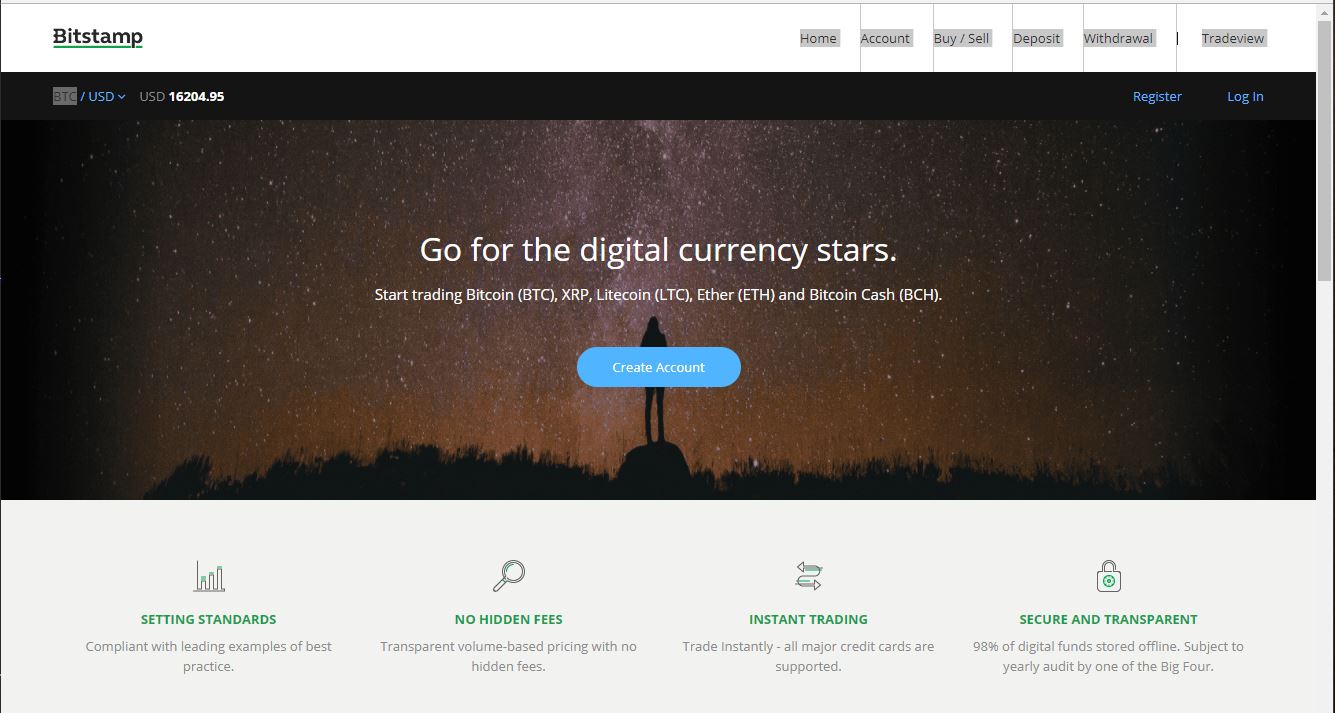Open Tradeview from the navigation
Image resolution: width=1335 pixels, height=713 pixels.
(1233, 38)
